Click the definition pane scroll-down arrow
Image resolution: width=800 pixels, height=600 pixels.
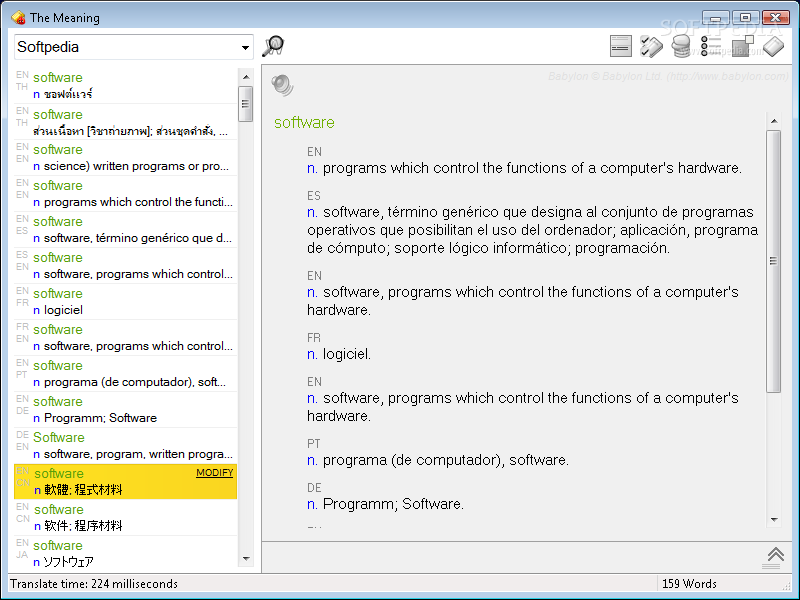pyautogui.click(x=774, y=520)
